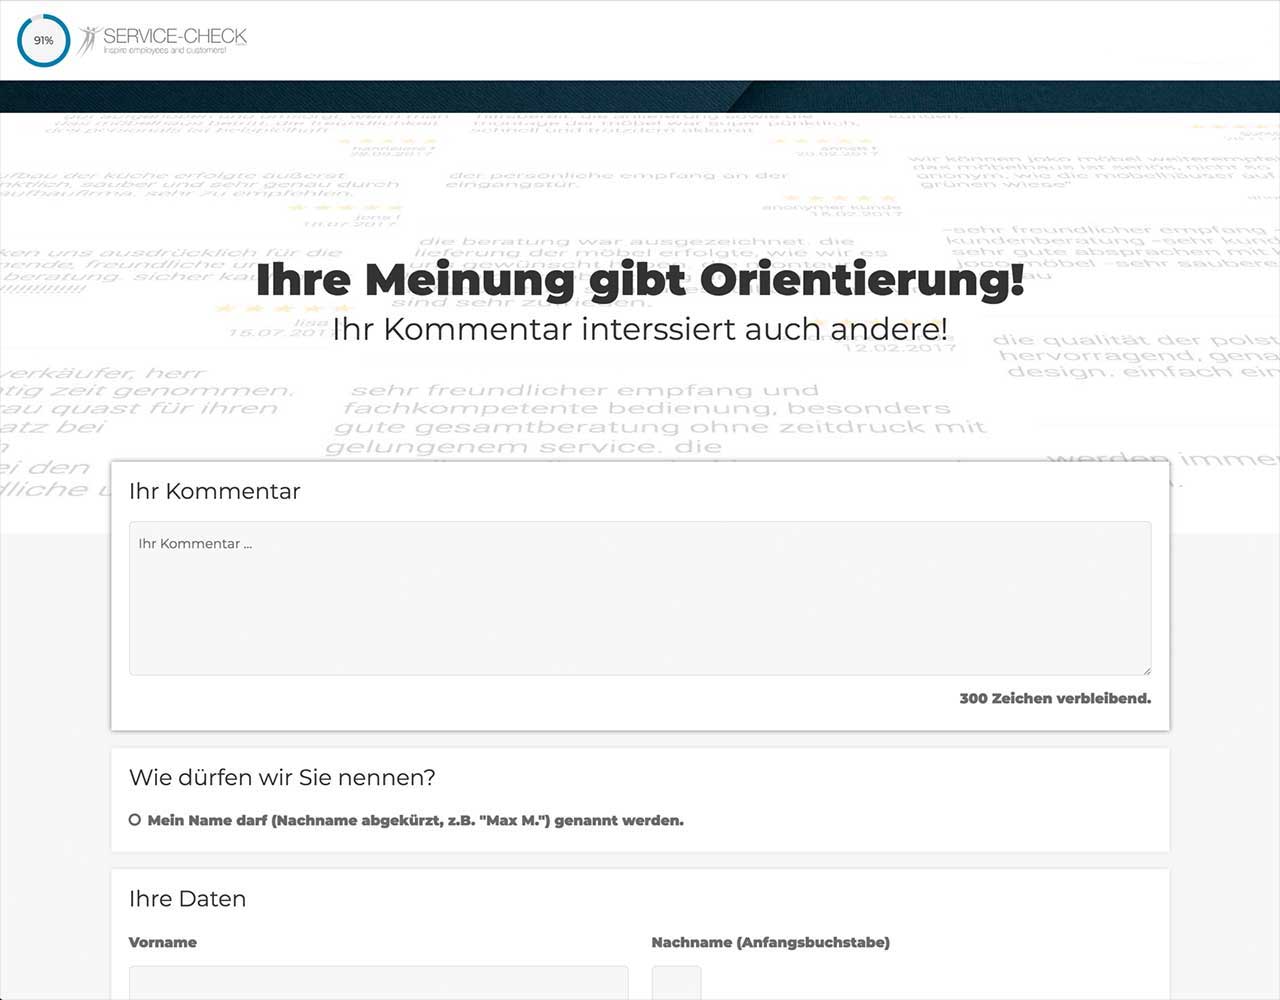Focus the Vorname input field
Screen dimensions: 1280x1000
378,982
